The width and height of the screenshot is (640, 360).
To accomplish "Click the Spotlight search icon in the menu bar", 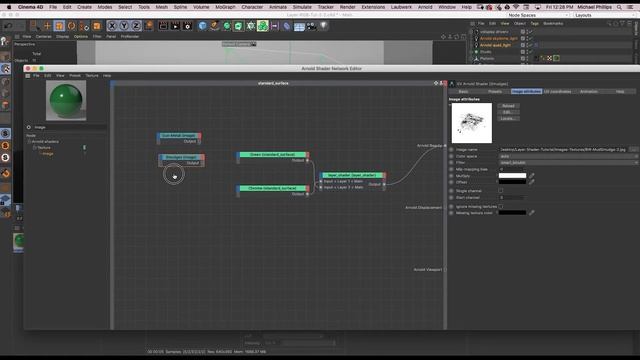I will pos(619,7).
